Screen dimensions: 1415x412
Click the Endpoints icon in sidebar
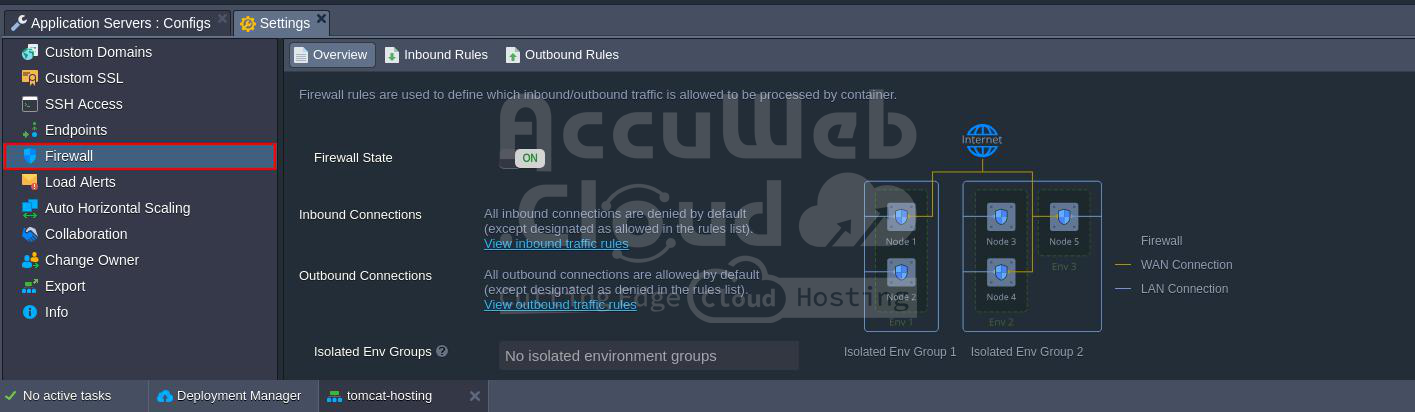click(x=29, y=130)
